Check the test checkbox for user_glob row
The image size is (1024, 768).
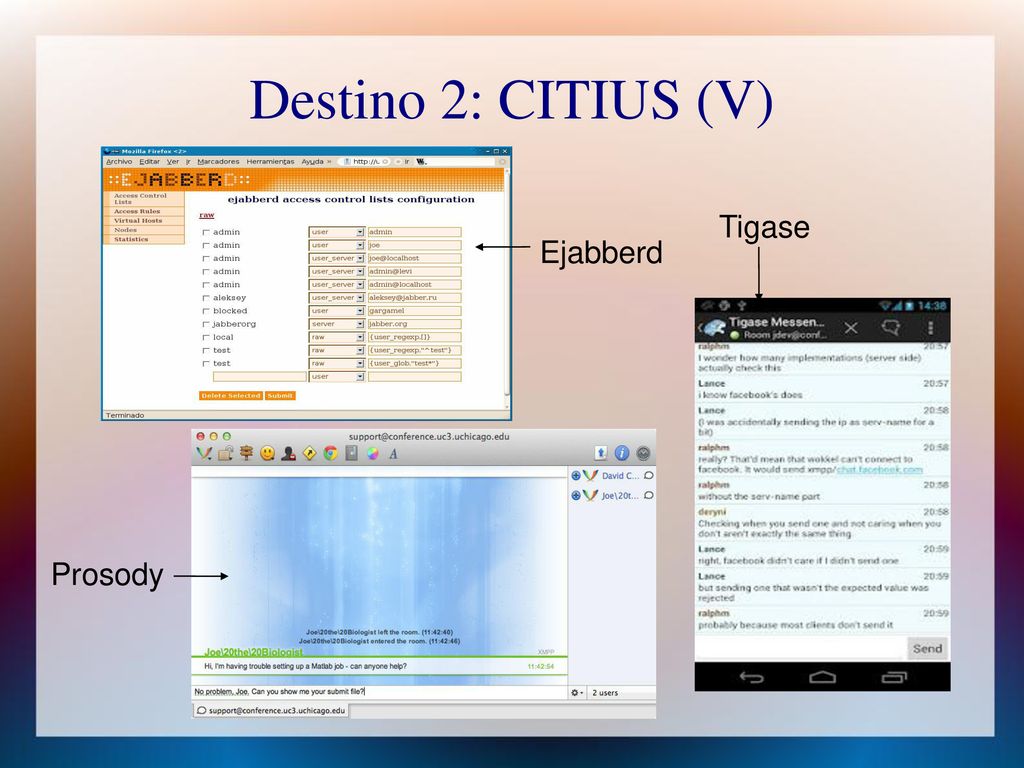(206, 364)
